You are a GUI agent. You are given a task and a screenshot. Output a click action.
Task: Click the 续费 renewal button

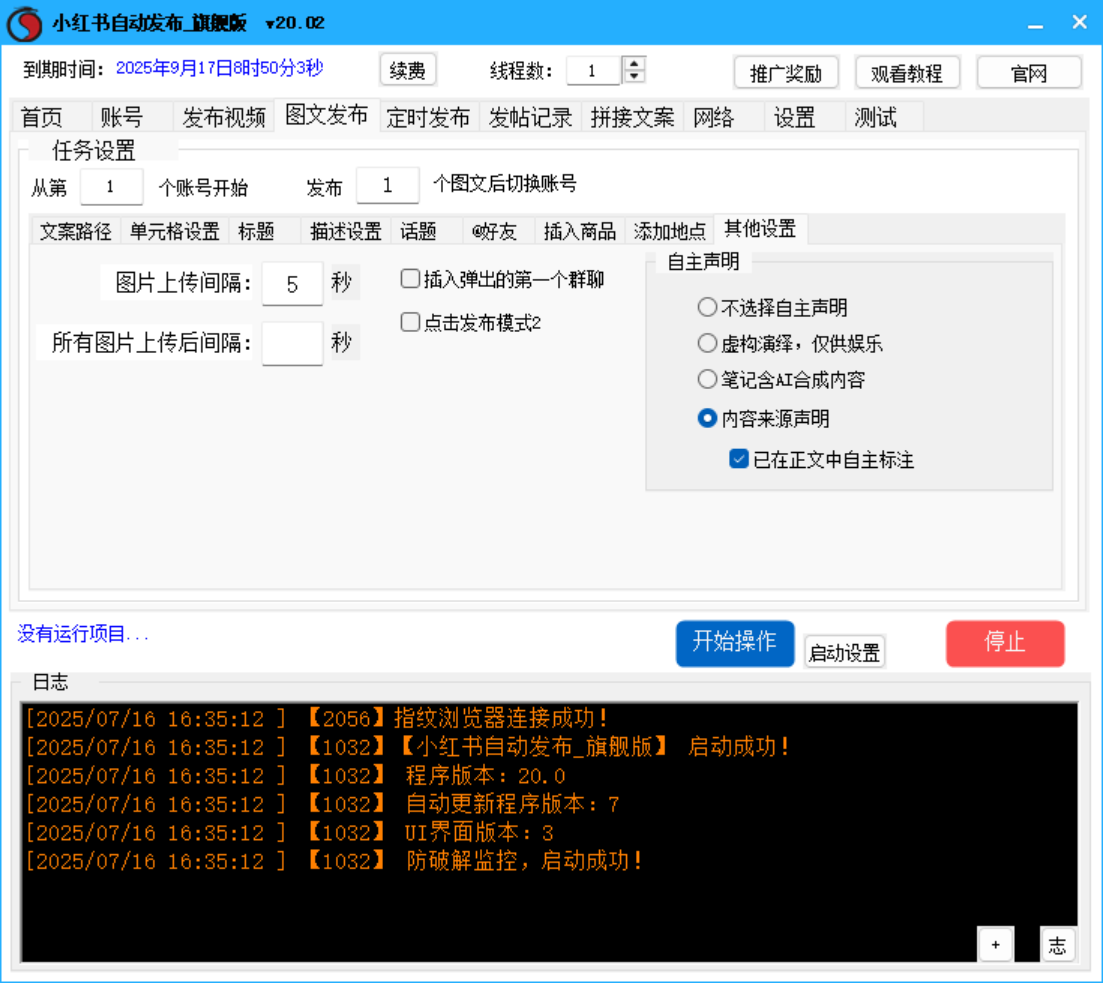point(407,70)
